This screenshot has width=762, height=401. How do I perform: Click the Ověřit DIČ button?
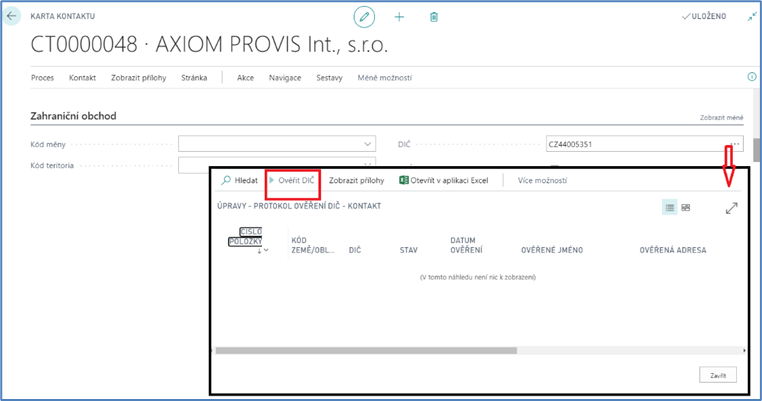point(292,181)
